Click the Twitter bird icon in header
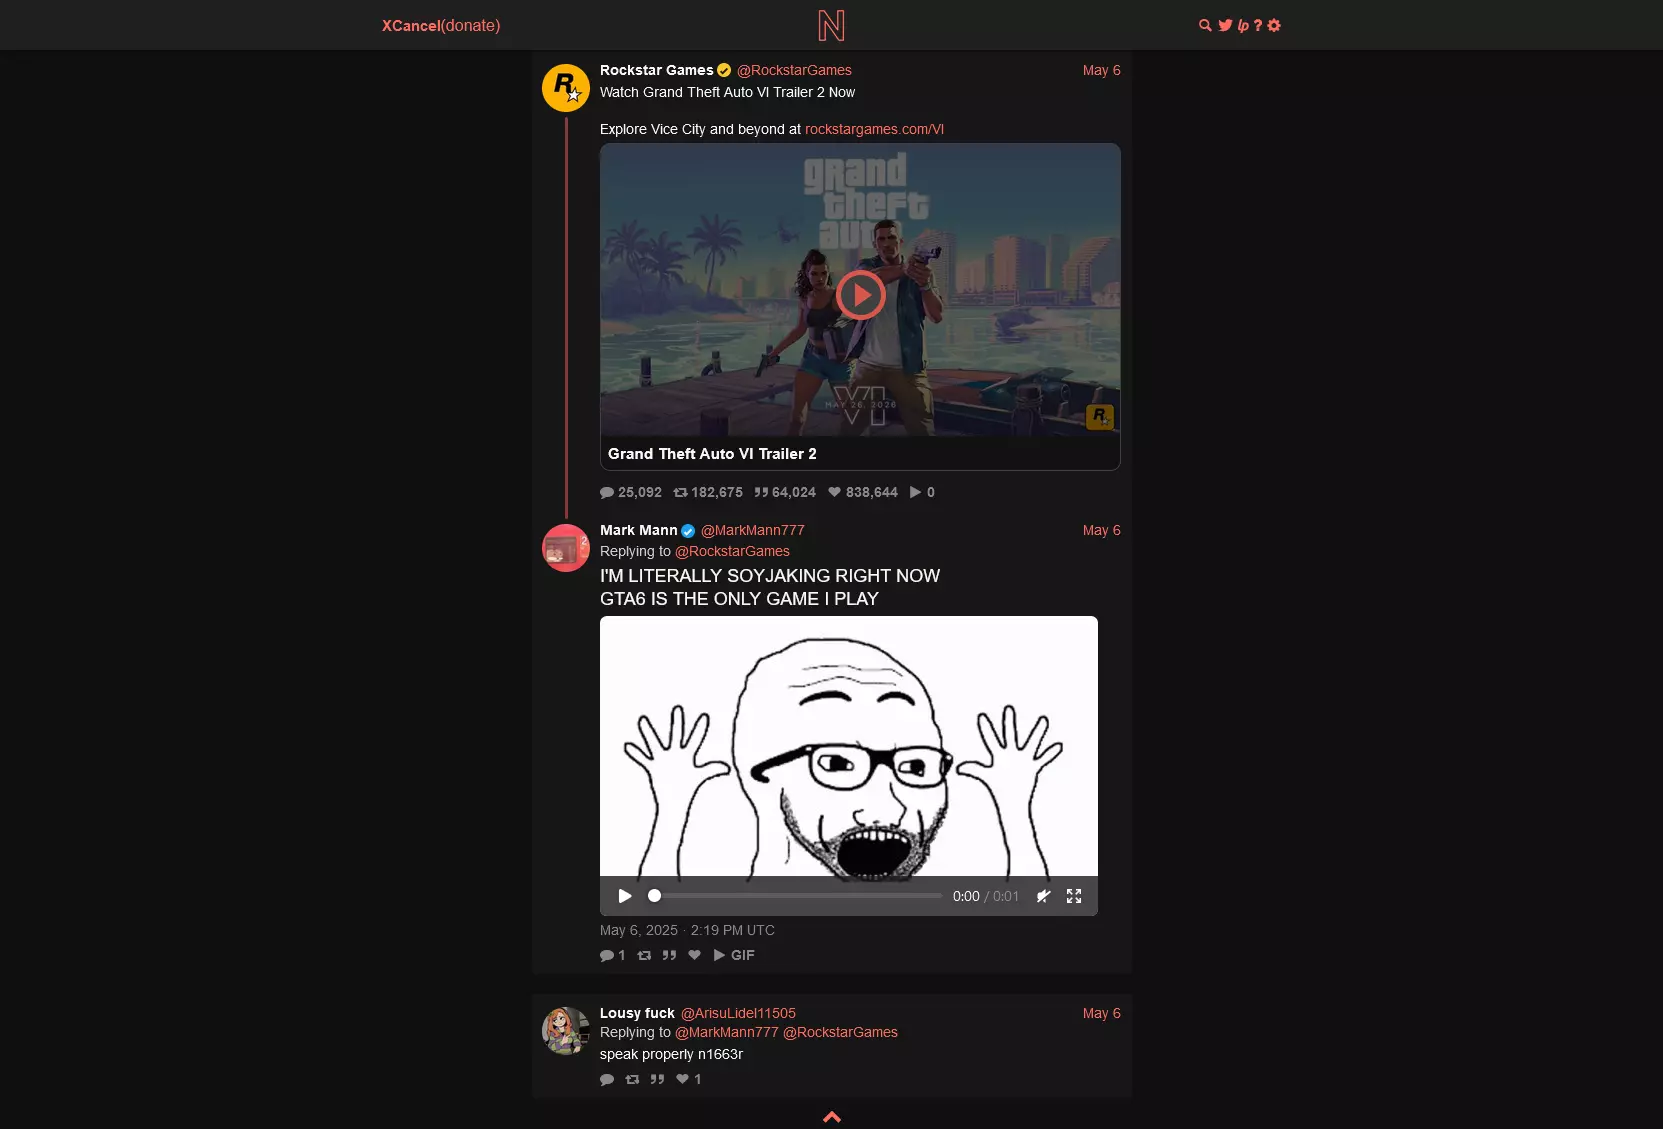Image resolution: width=1663 pixels, height=1129 pixels. [x=1225, y=26]
